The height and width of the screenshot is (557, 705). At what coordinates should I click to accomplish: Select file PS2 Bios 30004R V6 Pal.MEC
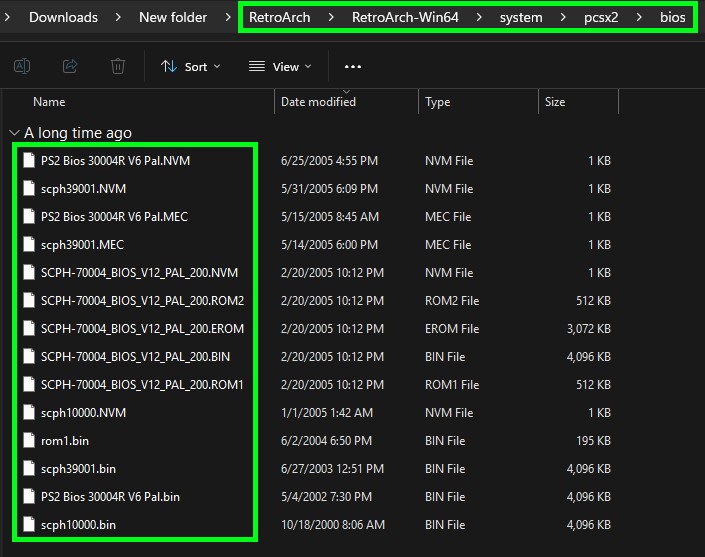(x=114, y=217)
